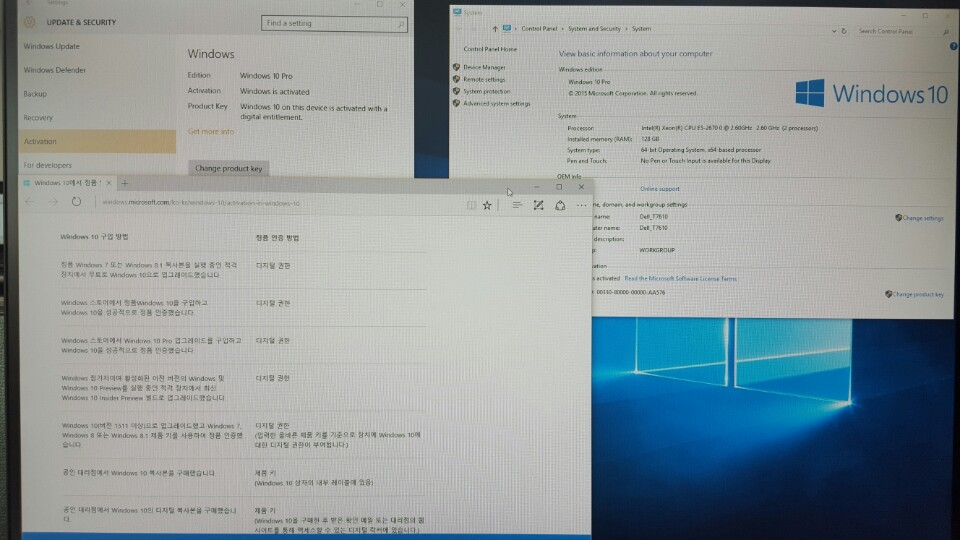
Task: Click the Online support link
Action: pos(659,189)
